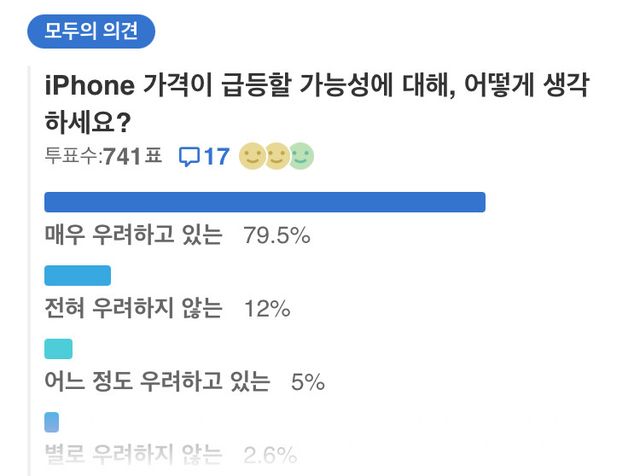This screenshot has width=640, height=476.
Task: Click the teal 5% result bar
Action: click(59, 349)
